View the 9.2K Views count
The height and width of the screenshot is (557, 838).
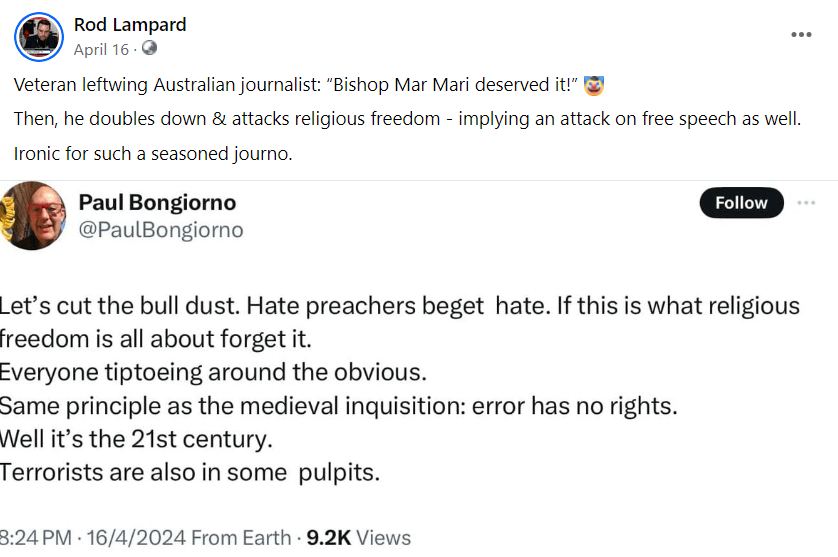358,537
